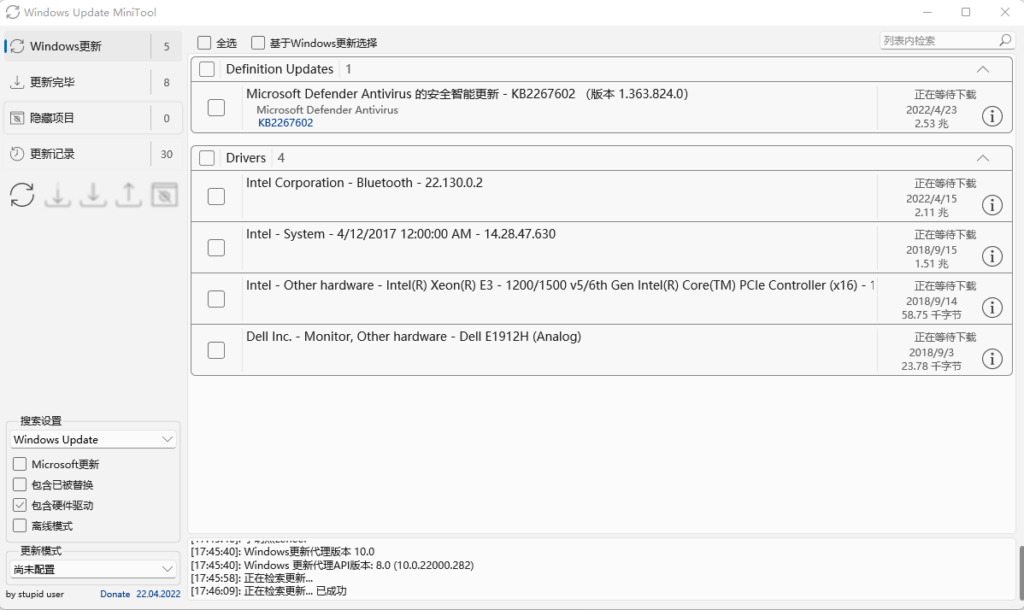The image size is (1024, 610).
Task: Collapse the Drivers group
Action: (983, 158)
